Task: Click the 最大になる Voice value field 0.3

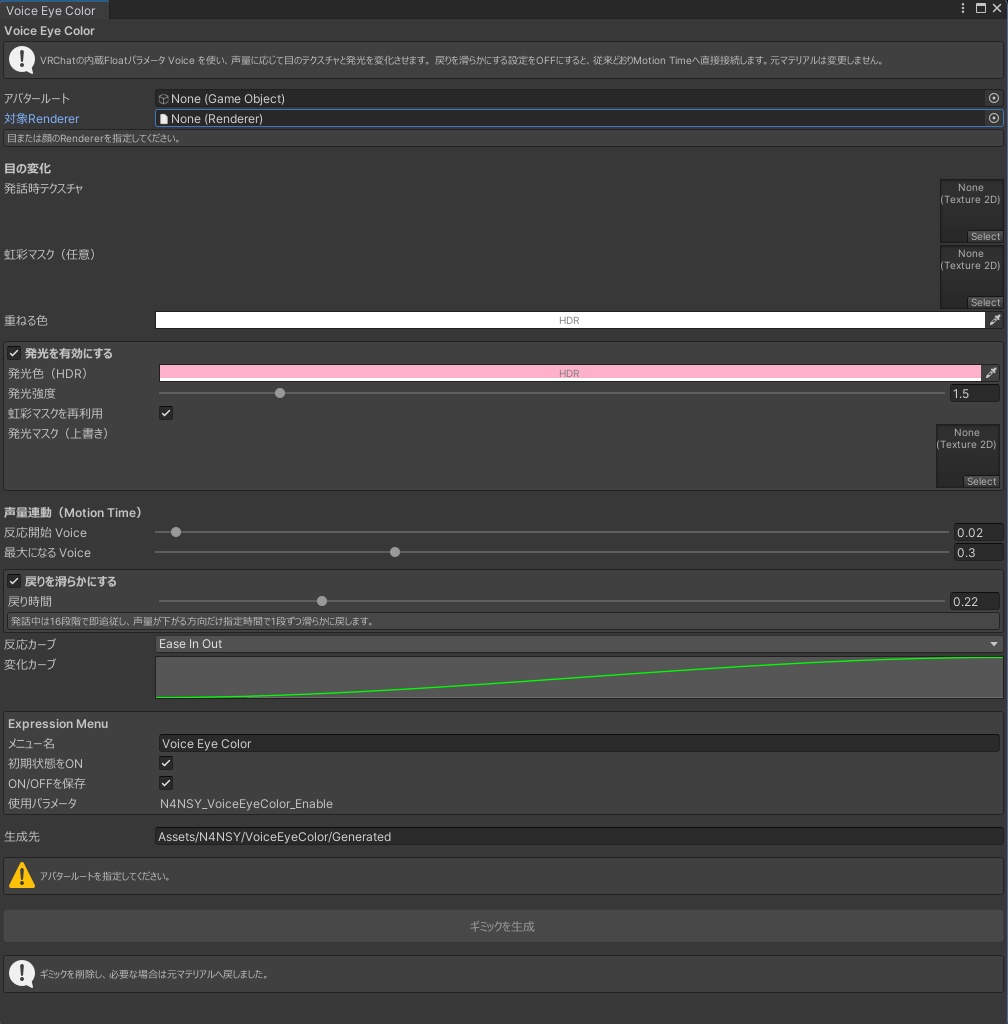Action: pyautogui.click(x=978, y=552)
